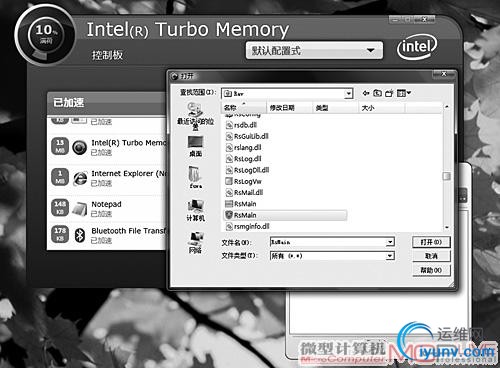Select rslang.dll in file list
The width and height of the screenshot is (500, 368).
(x=243, y=147)
